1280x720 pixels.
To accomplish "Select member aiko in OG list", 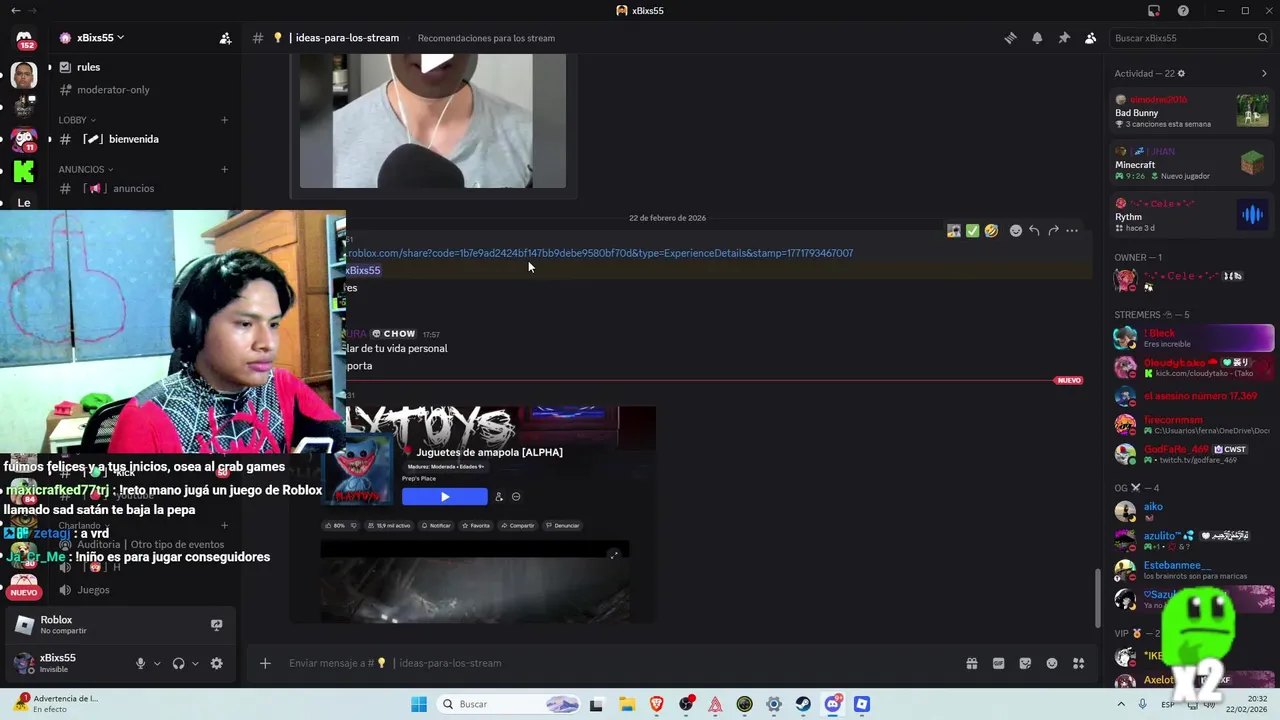I will click(1192, 511).
